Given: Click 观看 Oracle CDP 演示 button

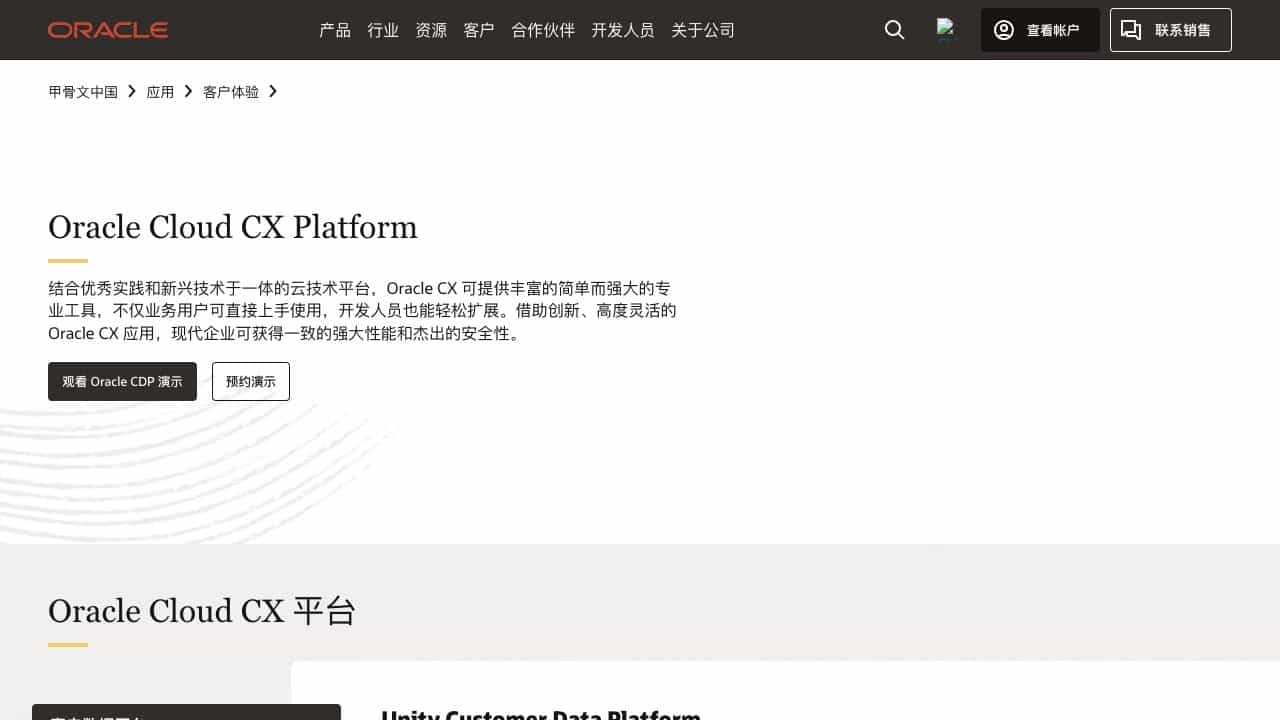Looking at the screenshot, I should [122, 381].
